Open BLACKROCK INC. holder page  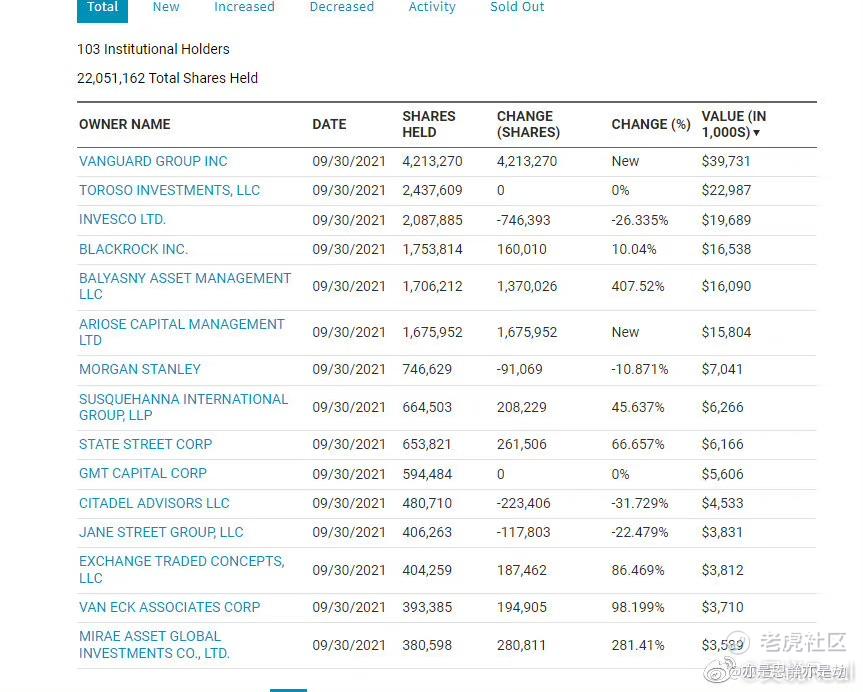point(133,249)
